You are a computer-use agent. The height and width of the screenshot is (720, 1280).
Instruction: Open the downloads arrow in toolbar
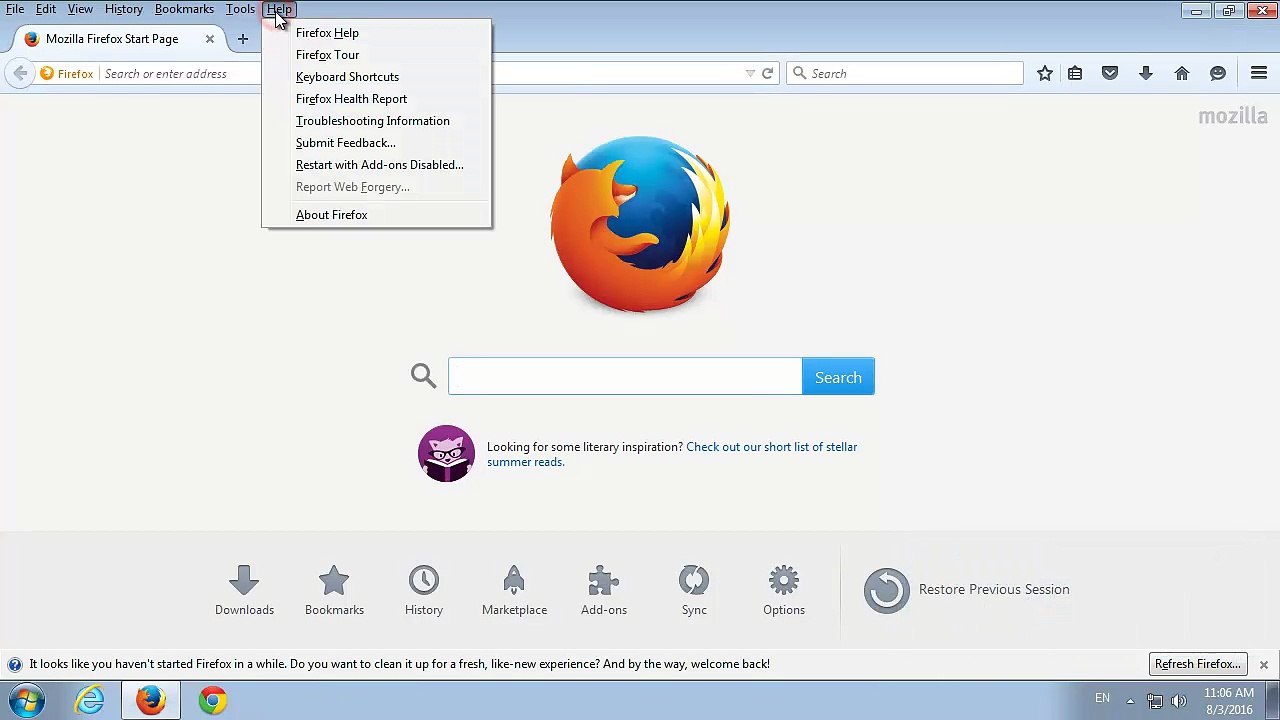tap(1146, 73)
